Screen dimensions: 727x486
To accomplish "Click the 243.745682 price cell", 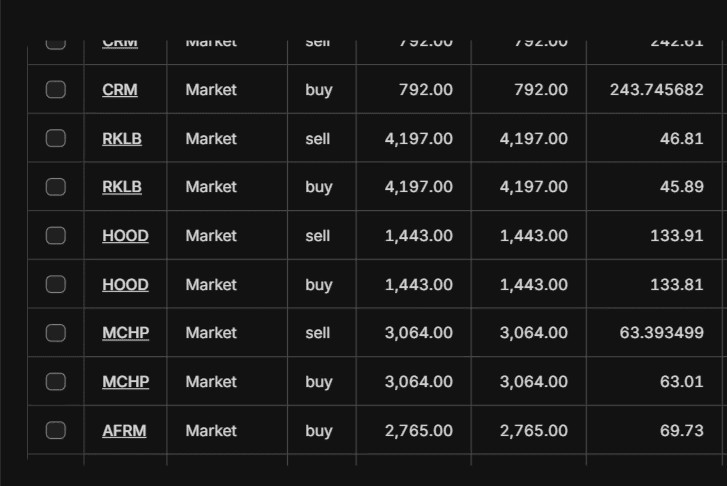I will (x=656, y=90).
